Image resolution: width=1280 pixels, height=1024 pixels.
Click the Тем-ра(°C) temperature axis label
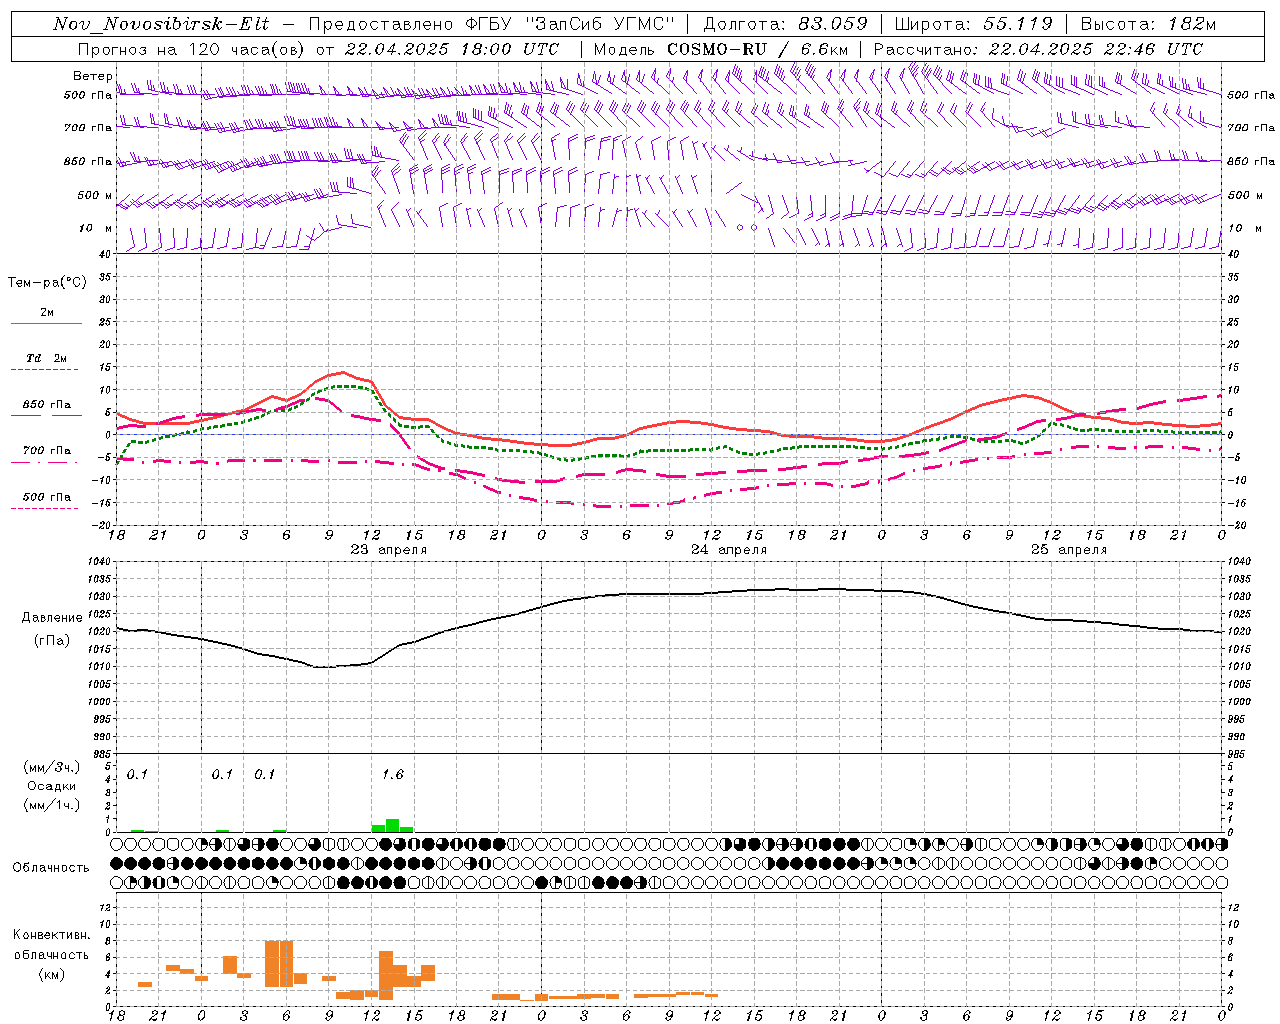coord(47,283)
